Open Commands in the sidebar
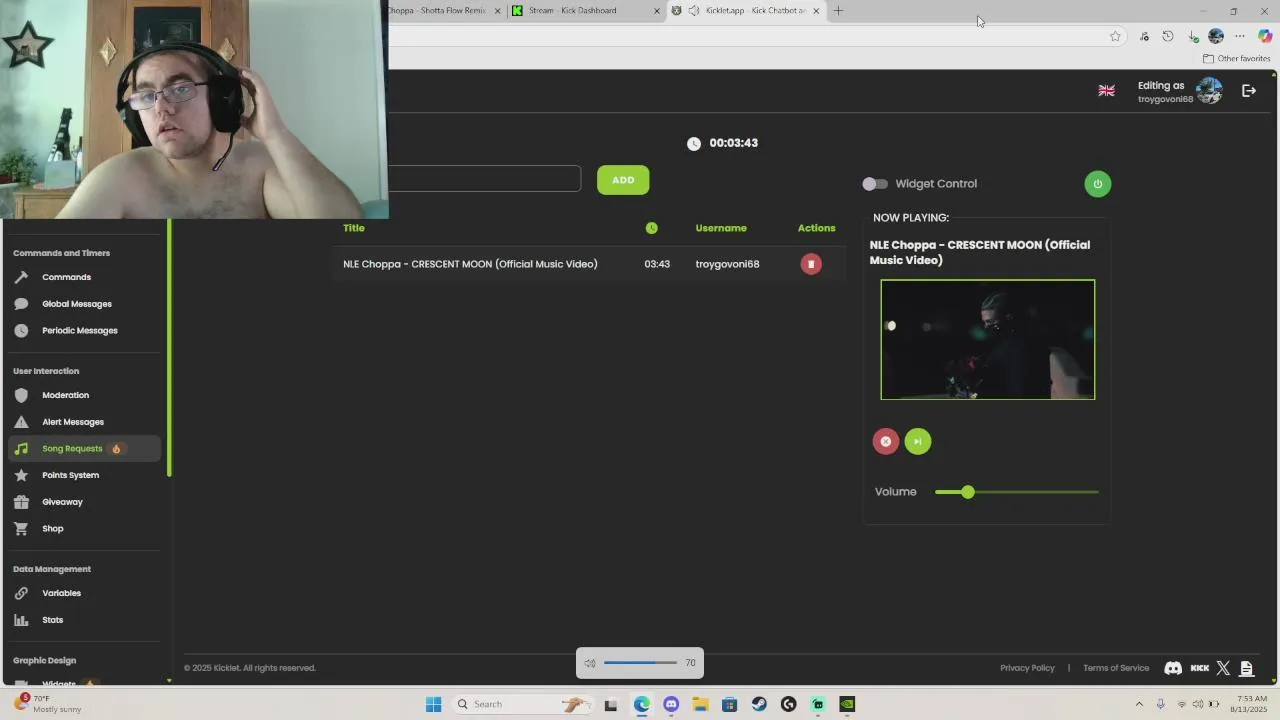Screen dimensions: 1280x720 66,277
